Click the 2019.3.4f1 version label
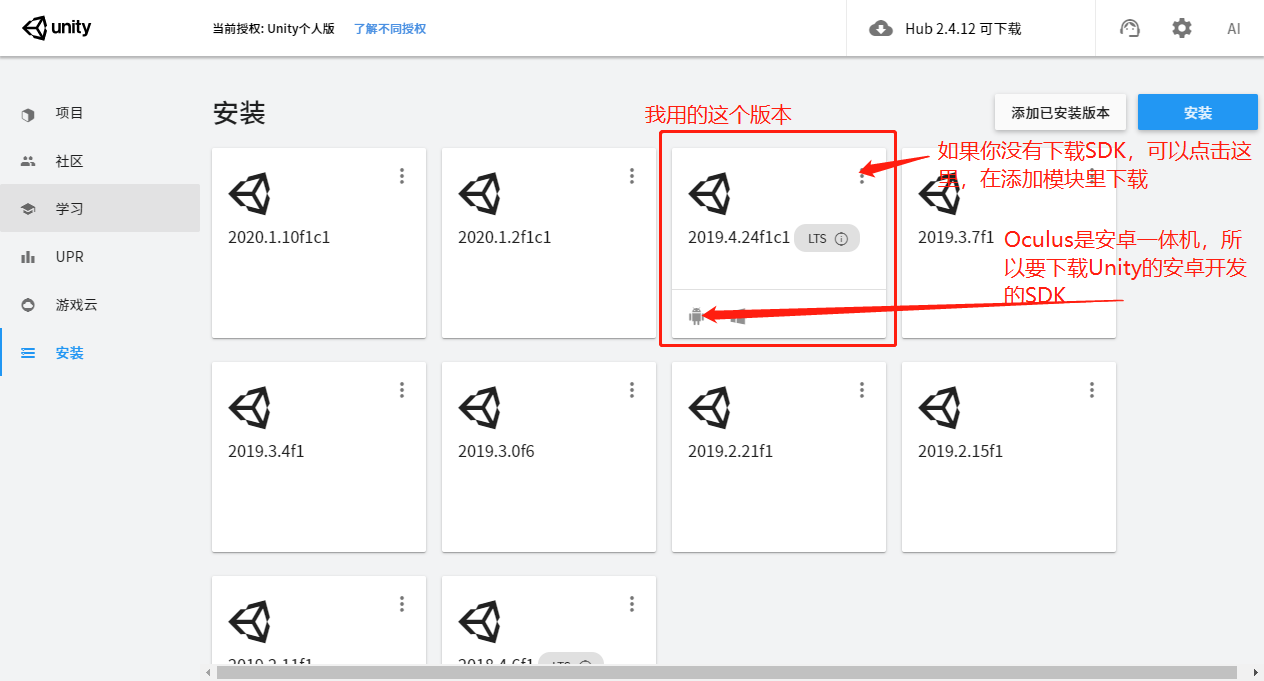 point(266,452)
